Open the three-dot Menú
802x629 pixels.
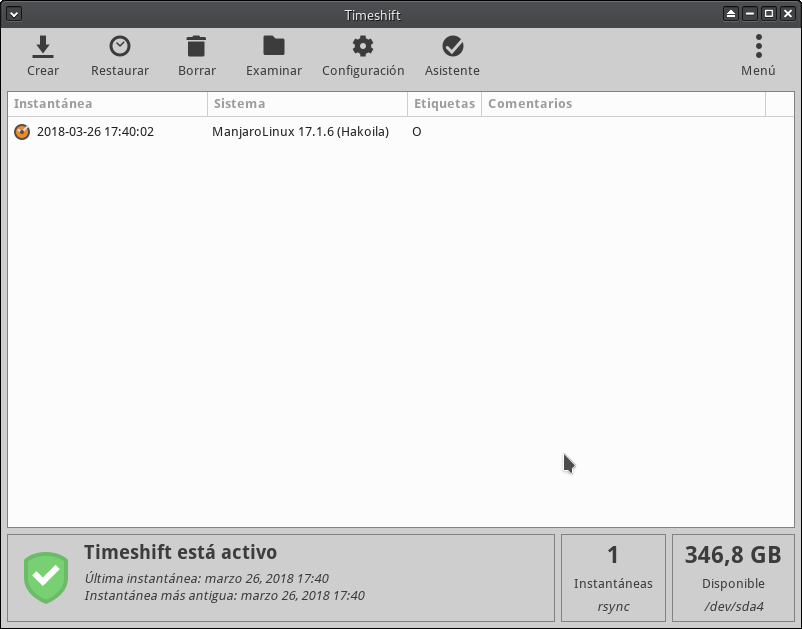[x=758, y=46]
